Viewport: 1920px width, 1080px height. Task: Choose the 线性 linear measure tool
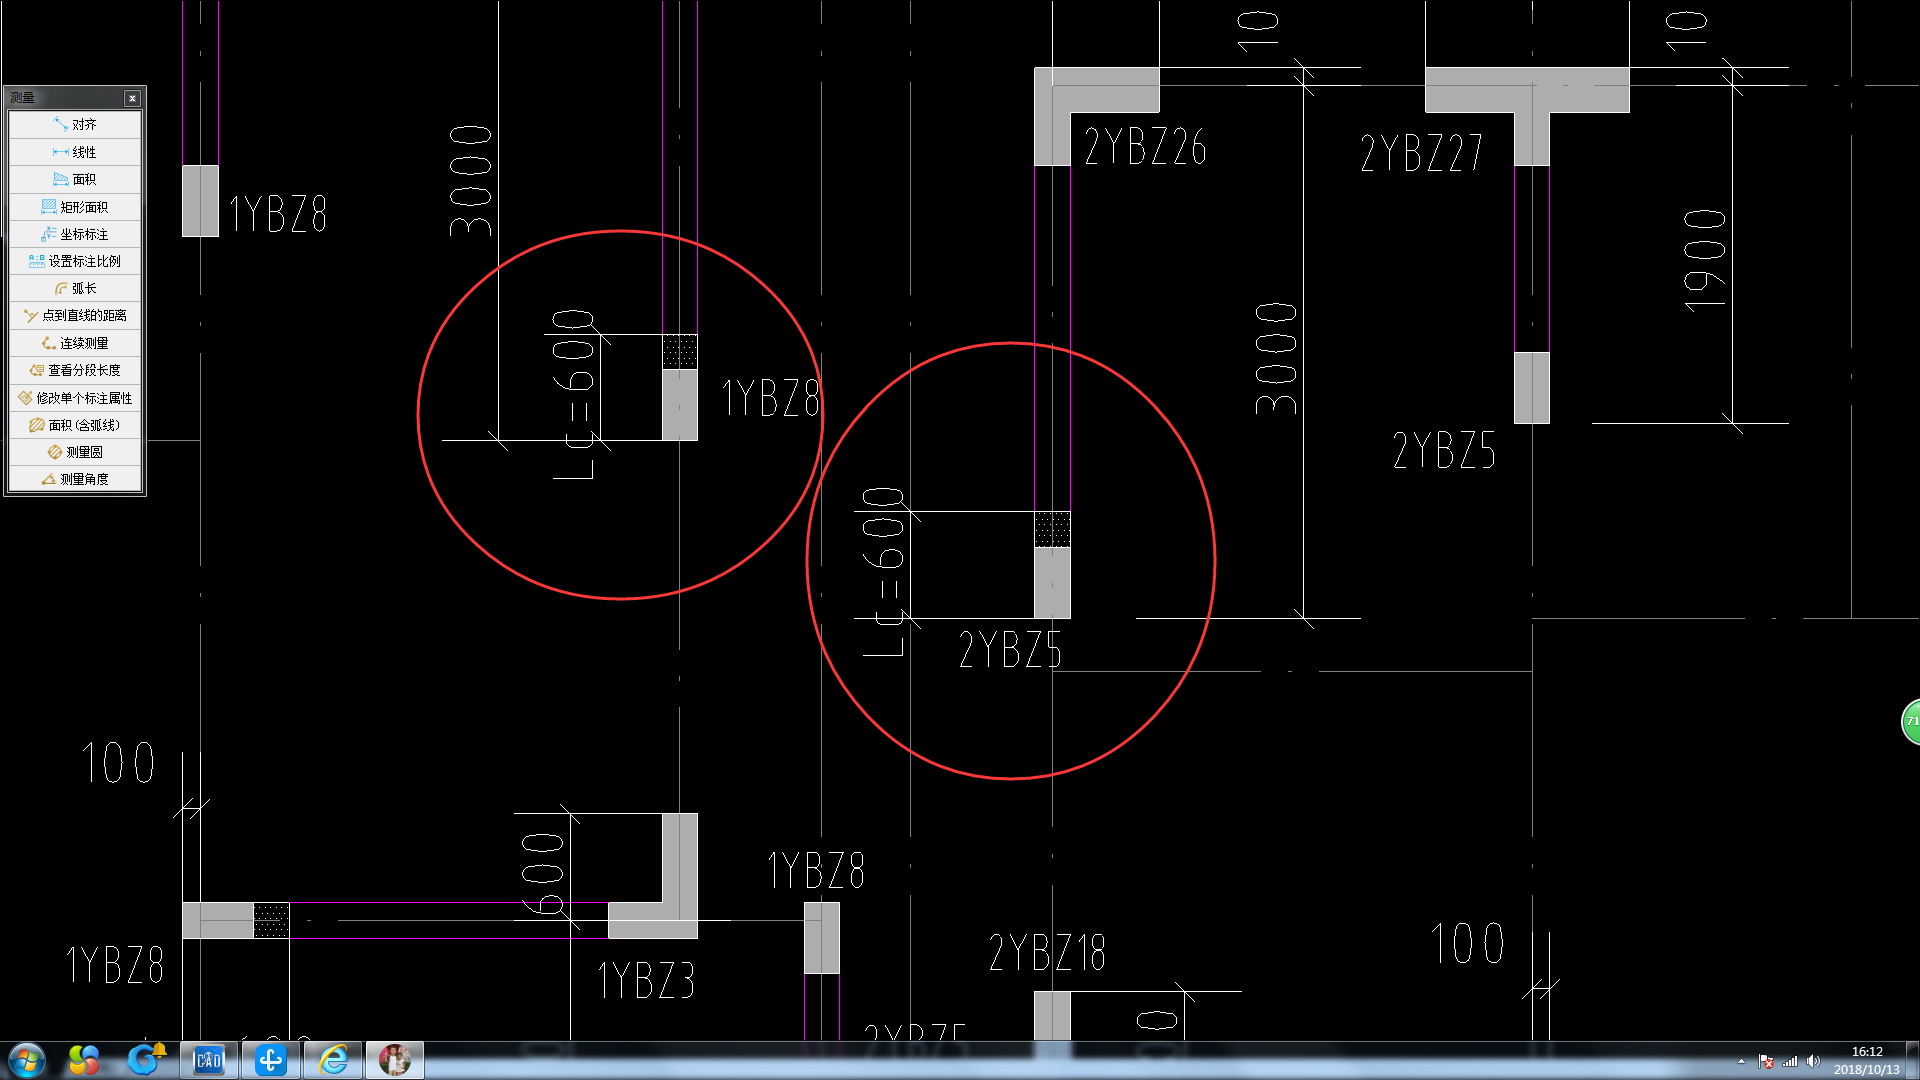(x=75, y=152)
